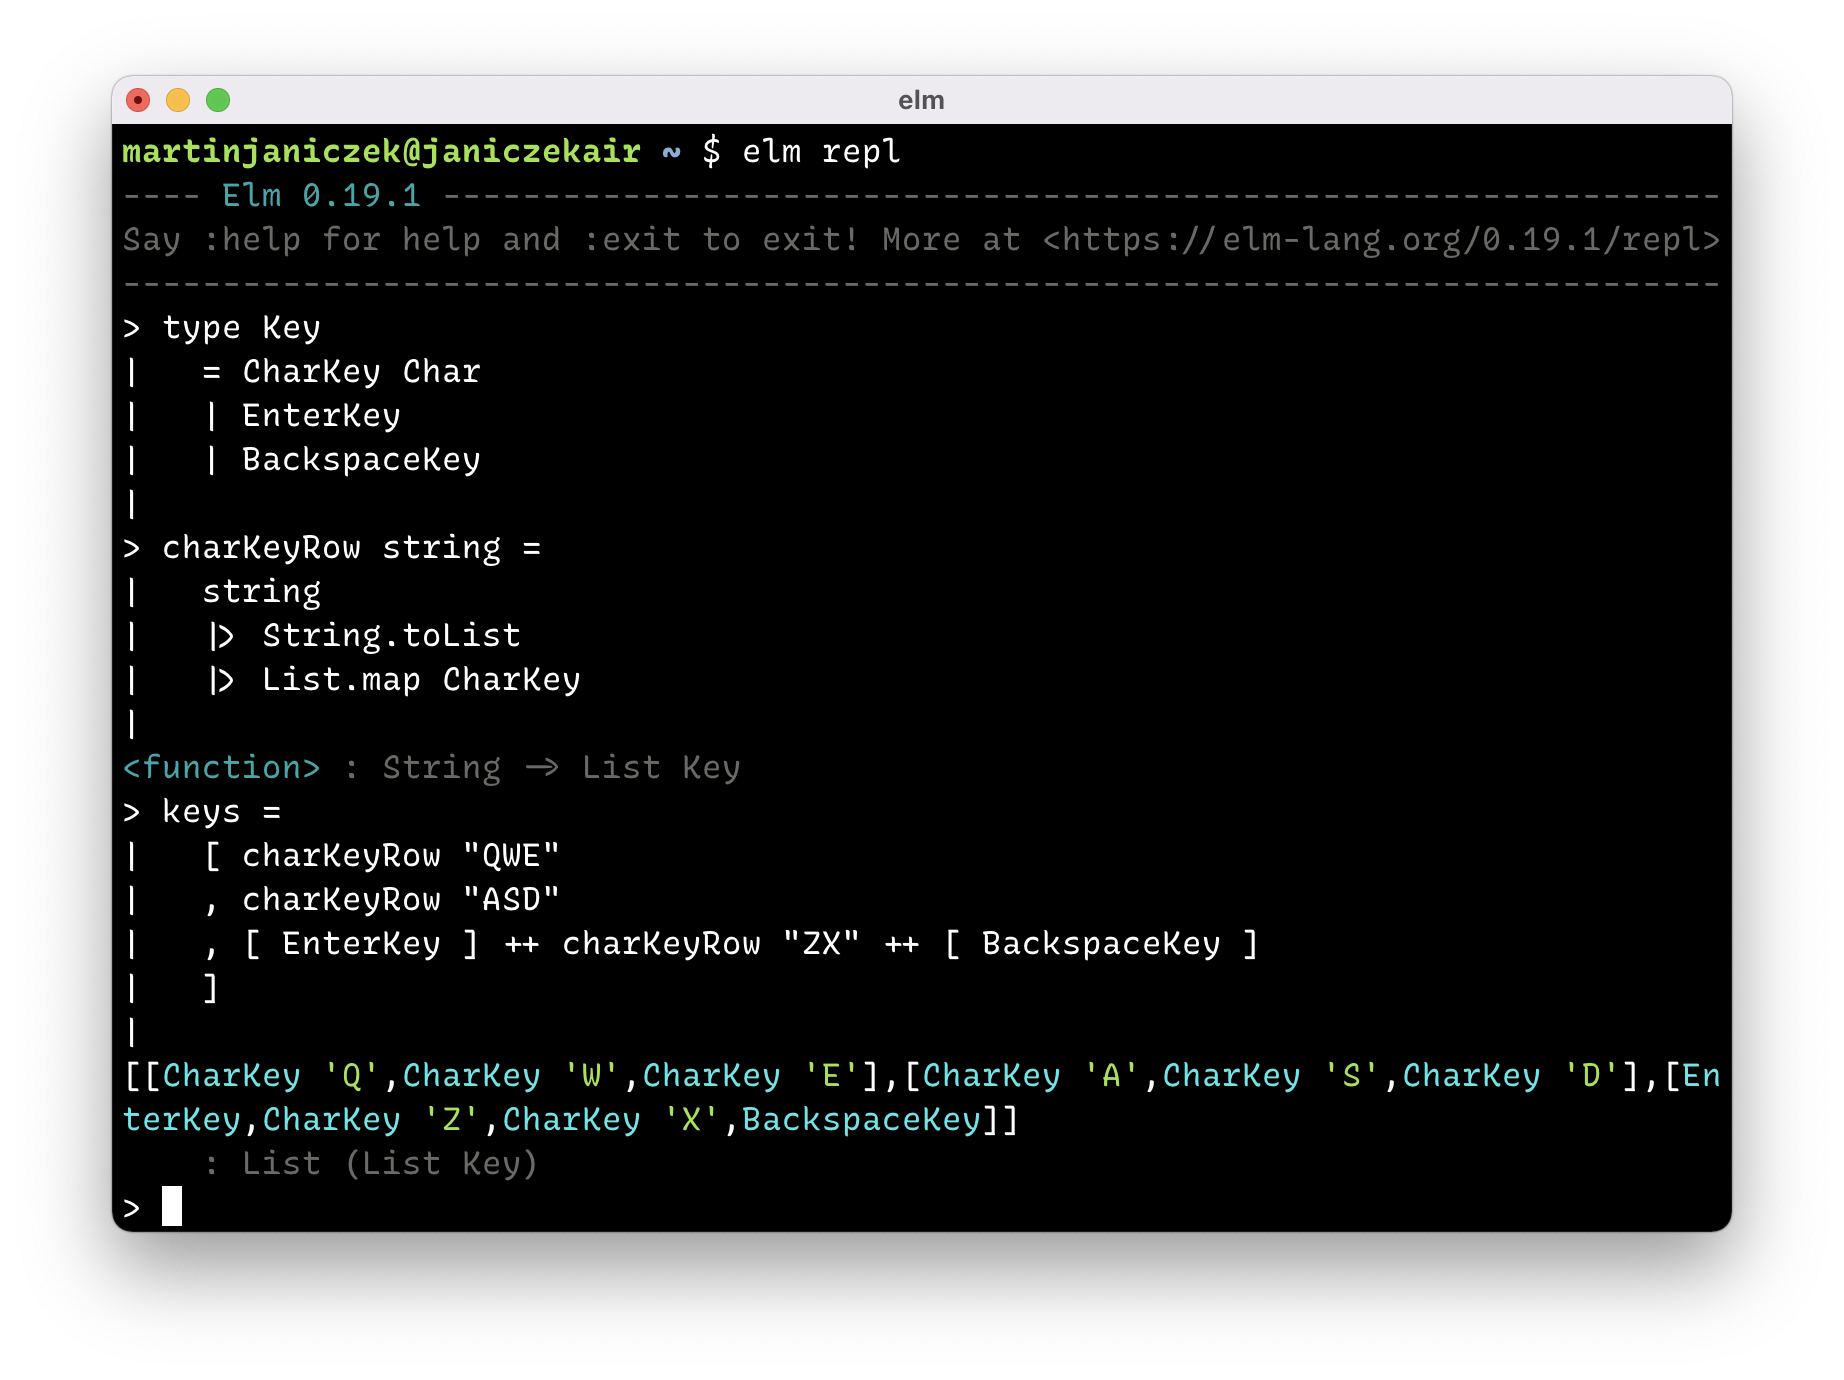Click "CharKey 'W'" in output
The height and width of the screenshot is (1380, 1844).
(511, 1076)
